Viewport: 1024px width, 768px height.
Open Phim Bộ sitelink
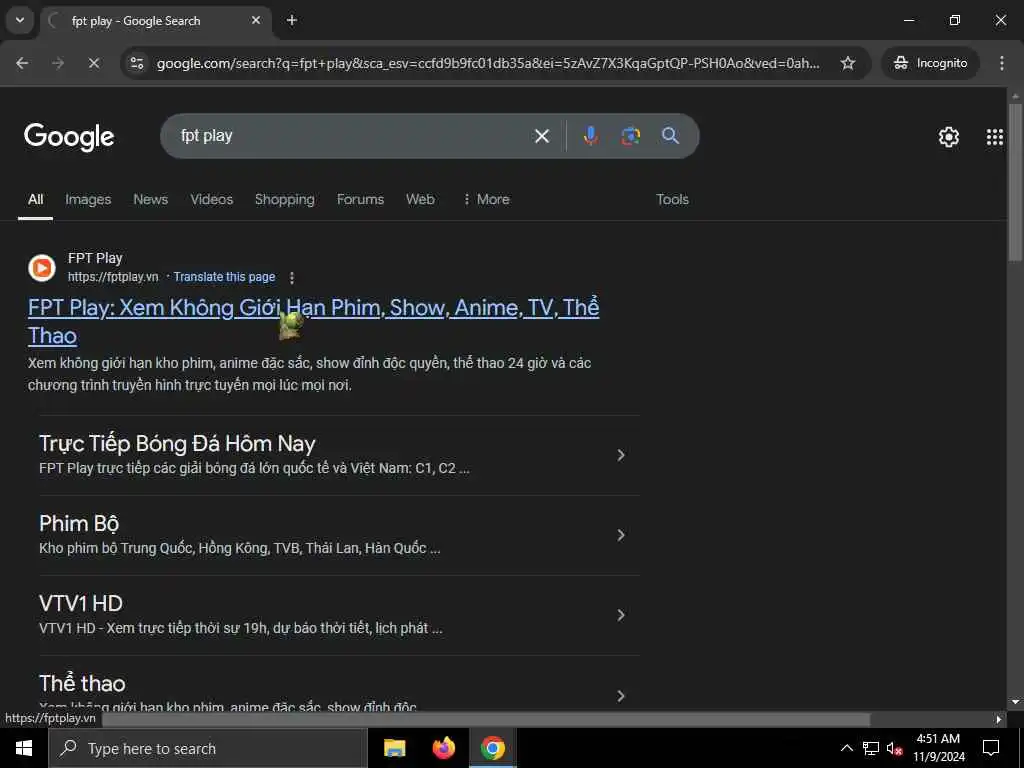click(x=79, y=524)
